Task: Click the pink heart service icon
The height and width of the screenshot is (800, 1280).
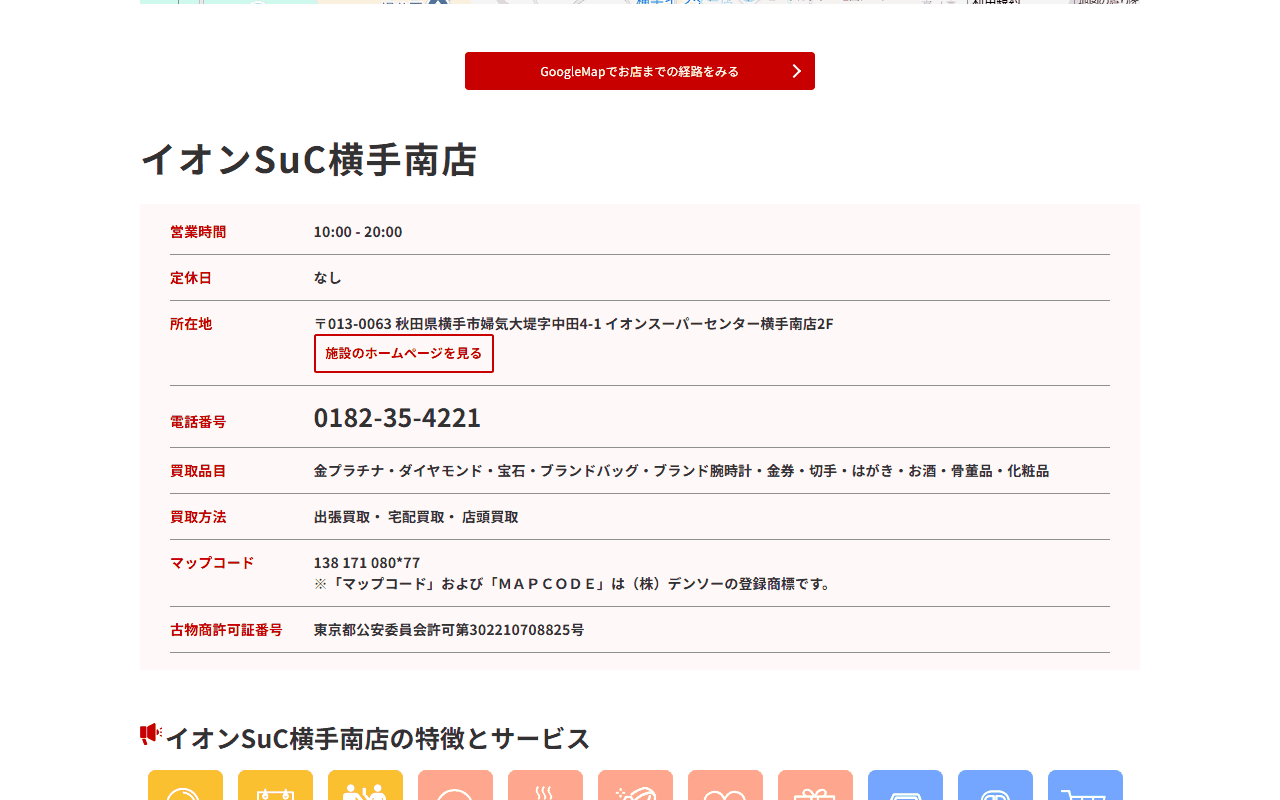Action: point(725,785)
